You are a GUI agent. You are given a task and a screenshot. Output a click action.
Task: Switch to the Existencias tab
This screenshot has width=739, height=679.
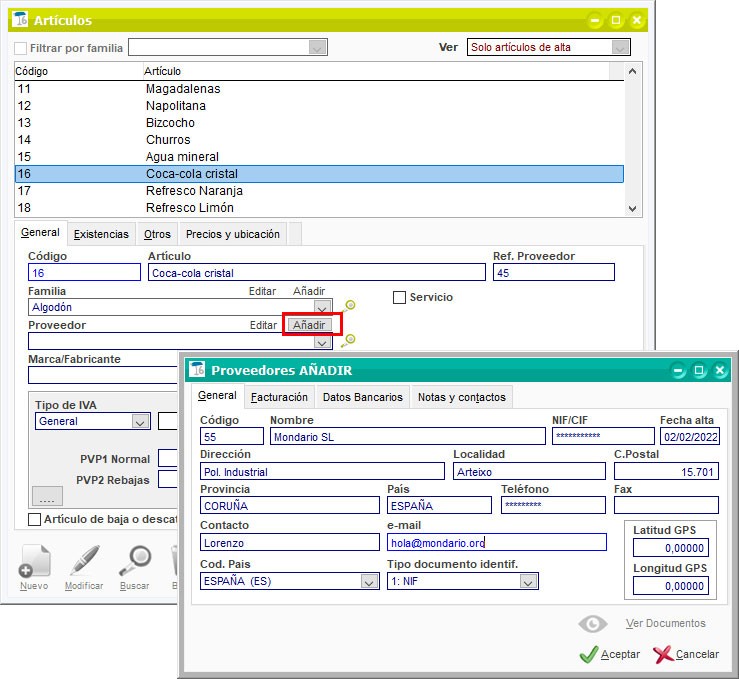pyautogui.click(x=101, y=234)
